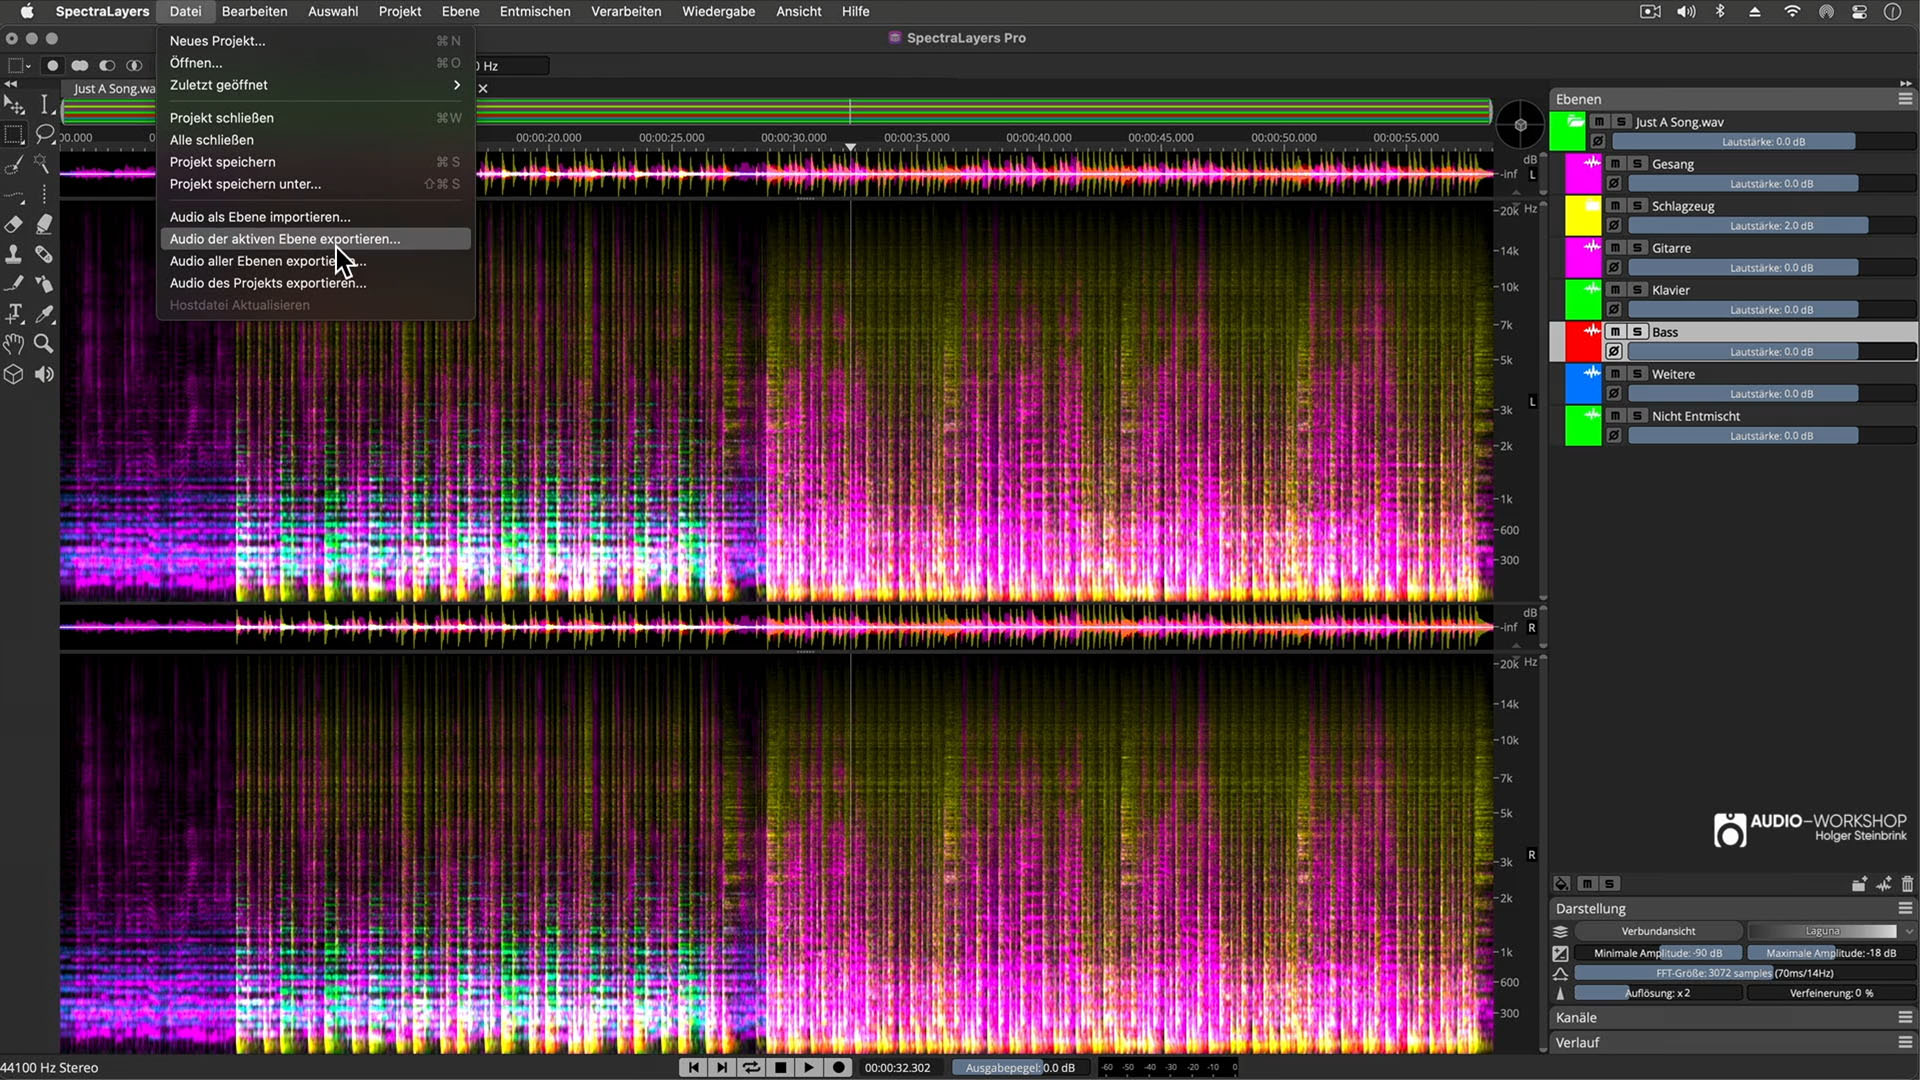Viewport: 1920px width, 1080px height.
Task: Solo the Schlagzeug layer
Action: (1637, 206)
